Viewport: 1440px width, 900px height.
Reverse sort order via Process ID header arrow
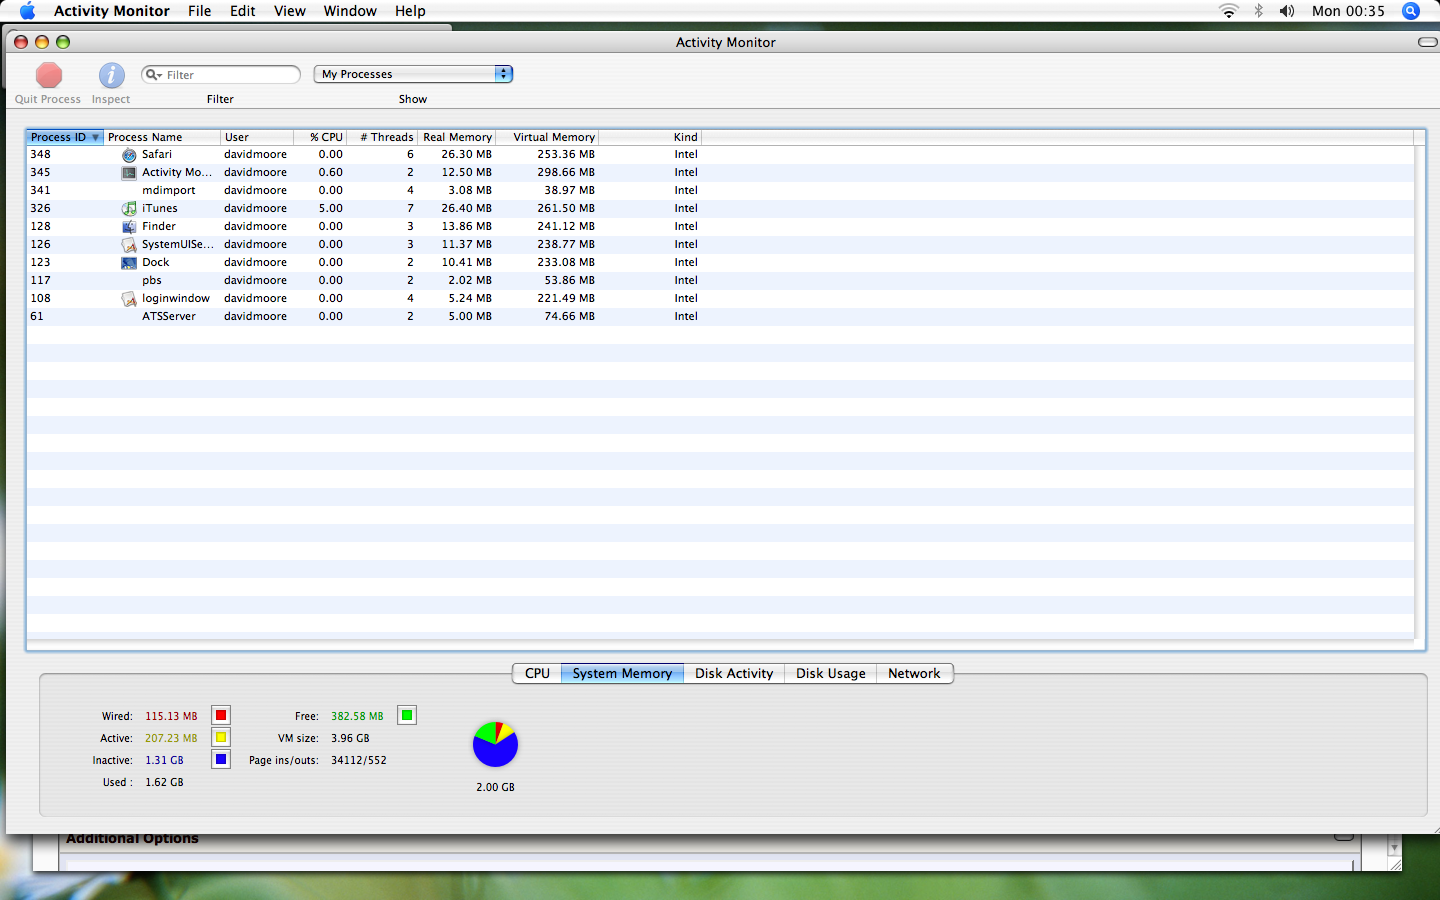(95, 137)
